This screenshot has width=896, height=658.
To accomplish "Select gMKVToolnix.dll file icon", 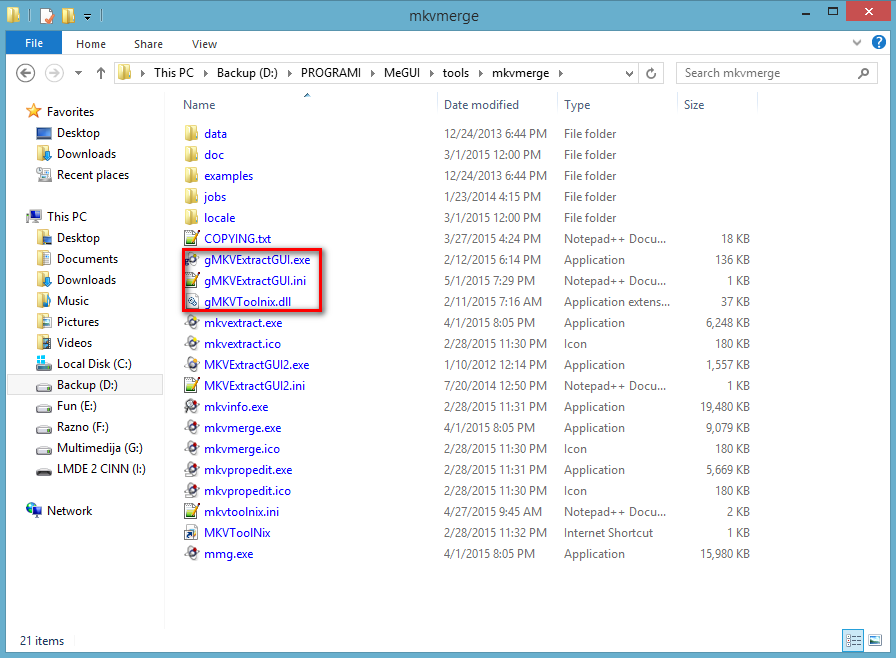I will (x=191, y=302).
